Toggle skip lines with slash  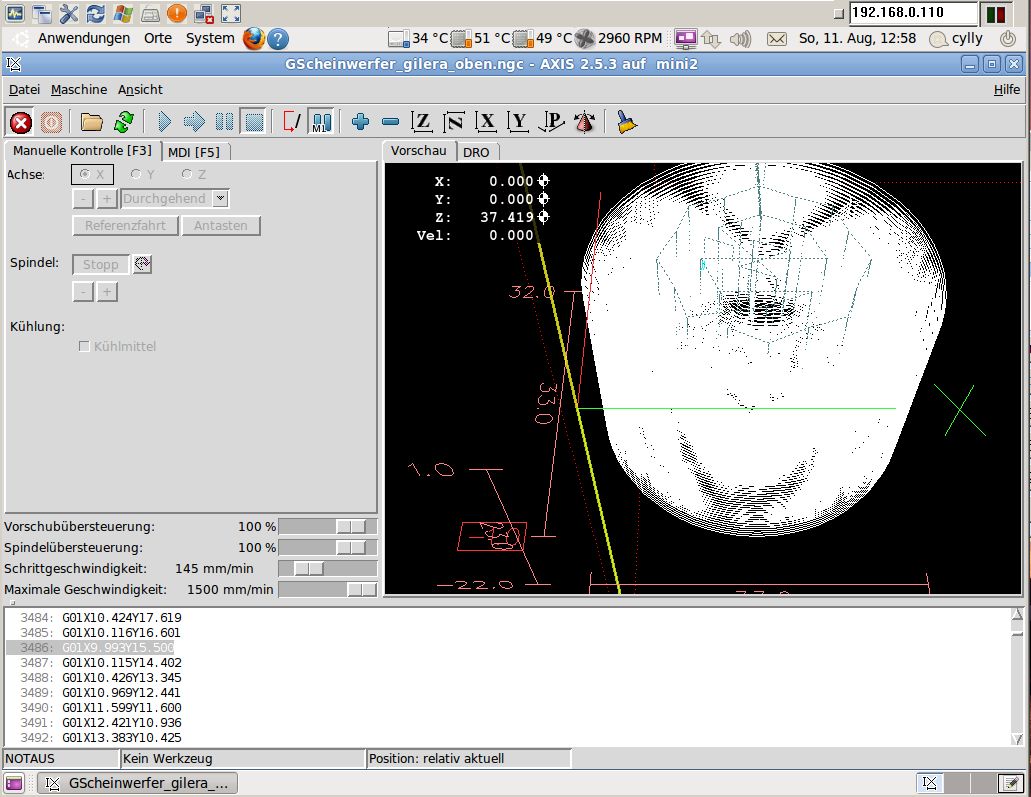(x=291, y=122)
